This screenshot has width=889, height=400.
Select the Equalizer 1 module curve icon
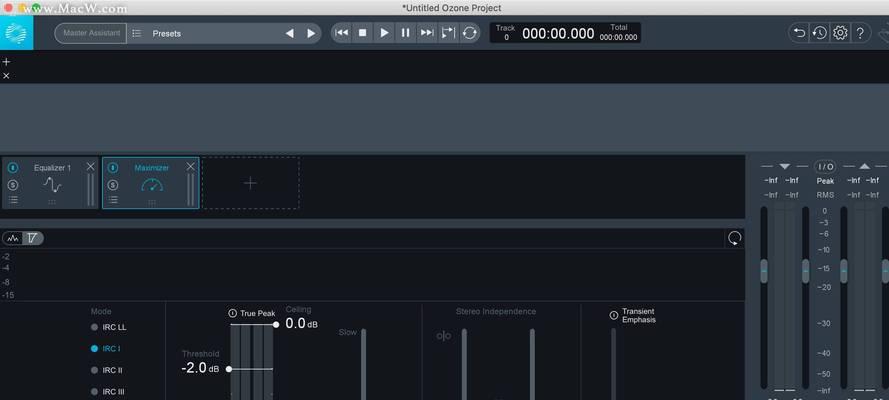[53, 185]
